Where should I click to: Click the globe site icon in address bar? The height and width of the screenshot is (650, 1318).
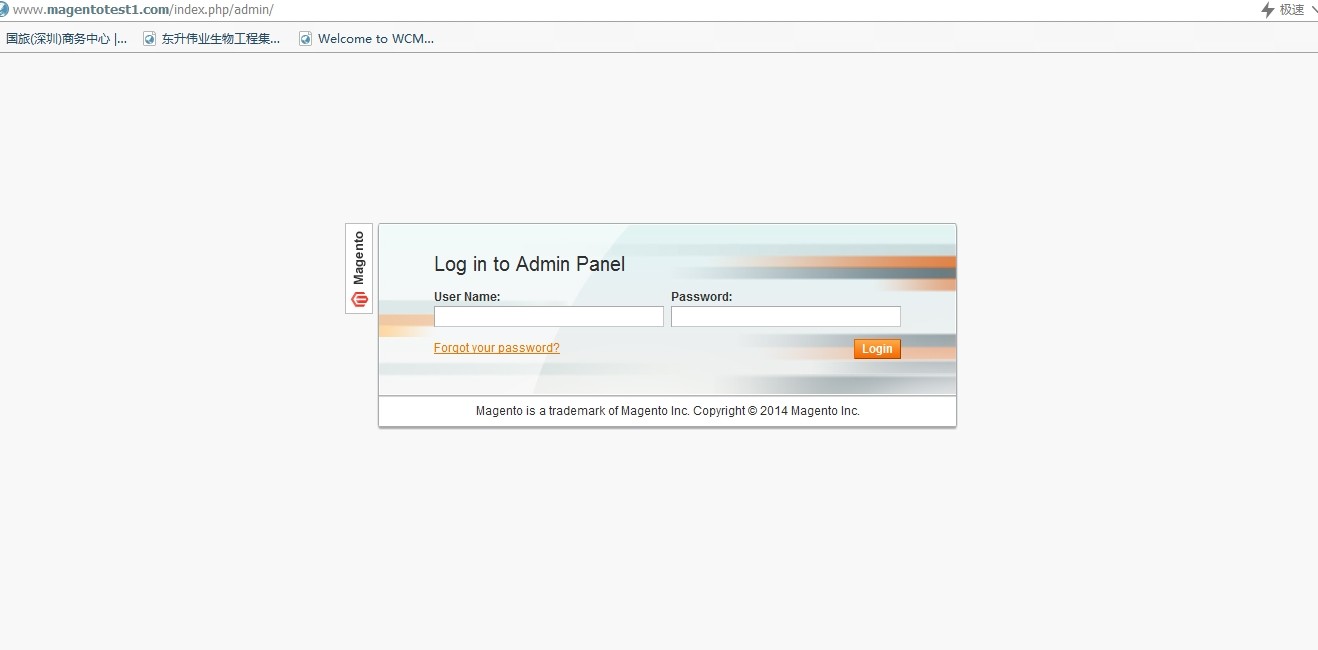pyautogui.click(x=4, y=9)
